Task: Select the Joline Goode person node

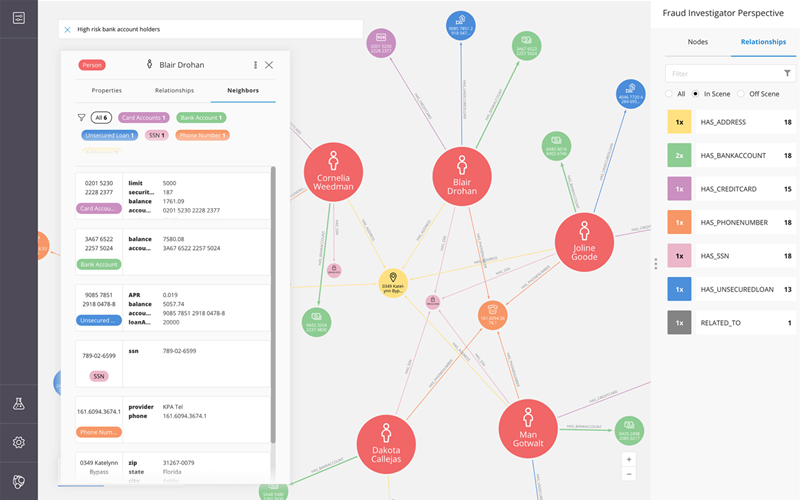Action: click(x=584, y=242)
